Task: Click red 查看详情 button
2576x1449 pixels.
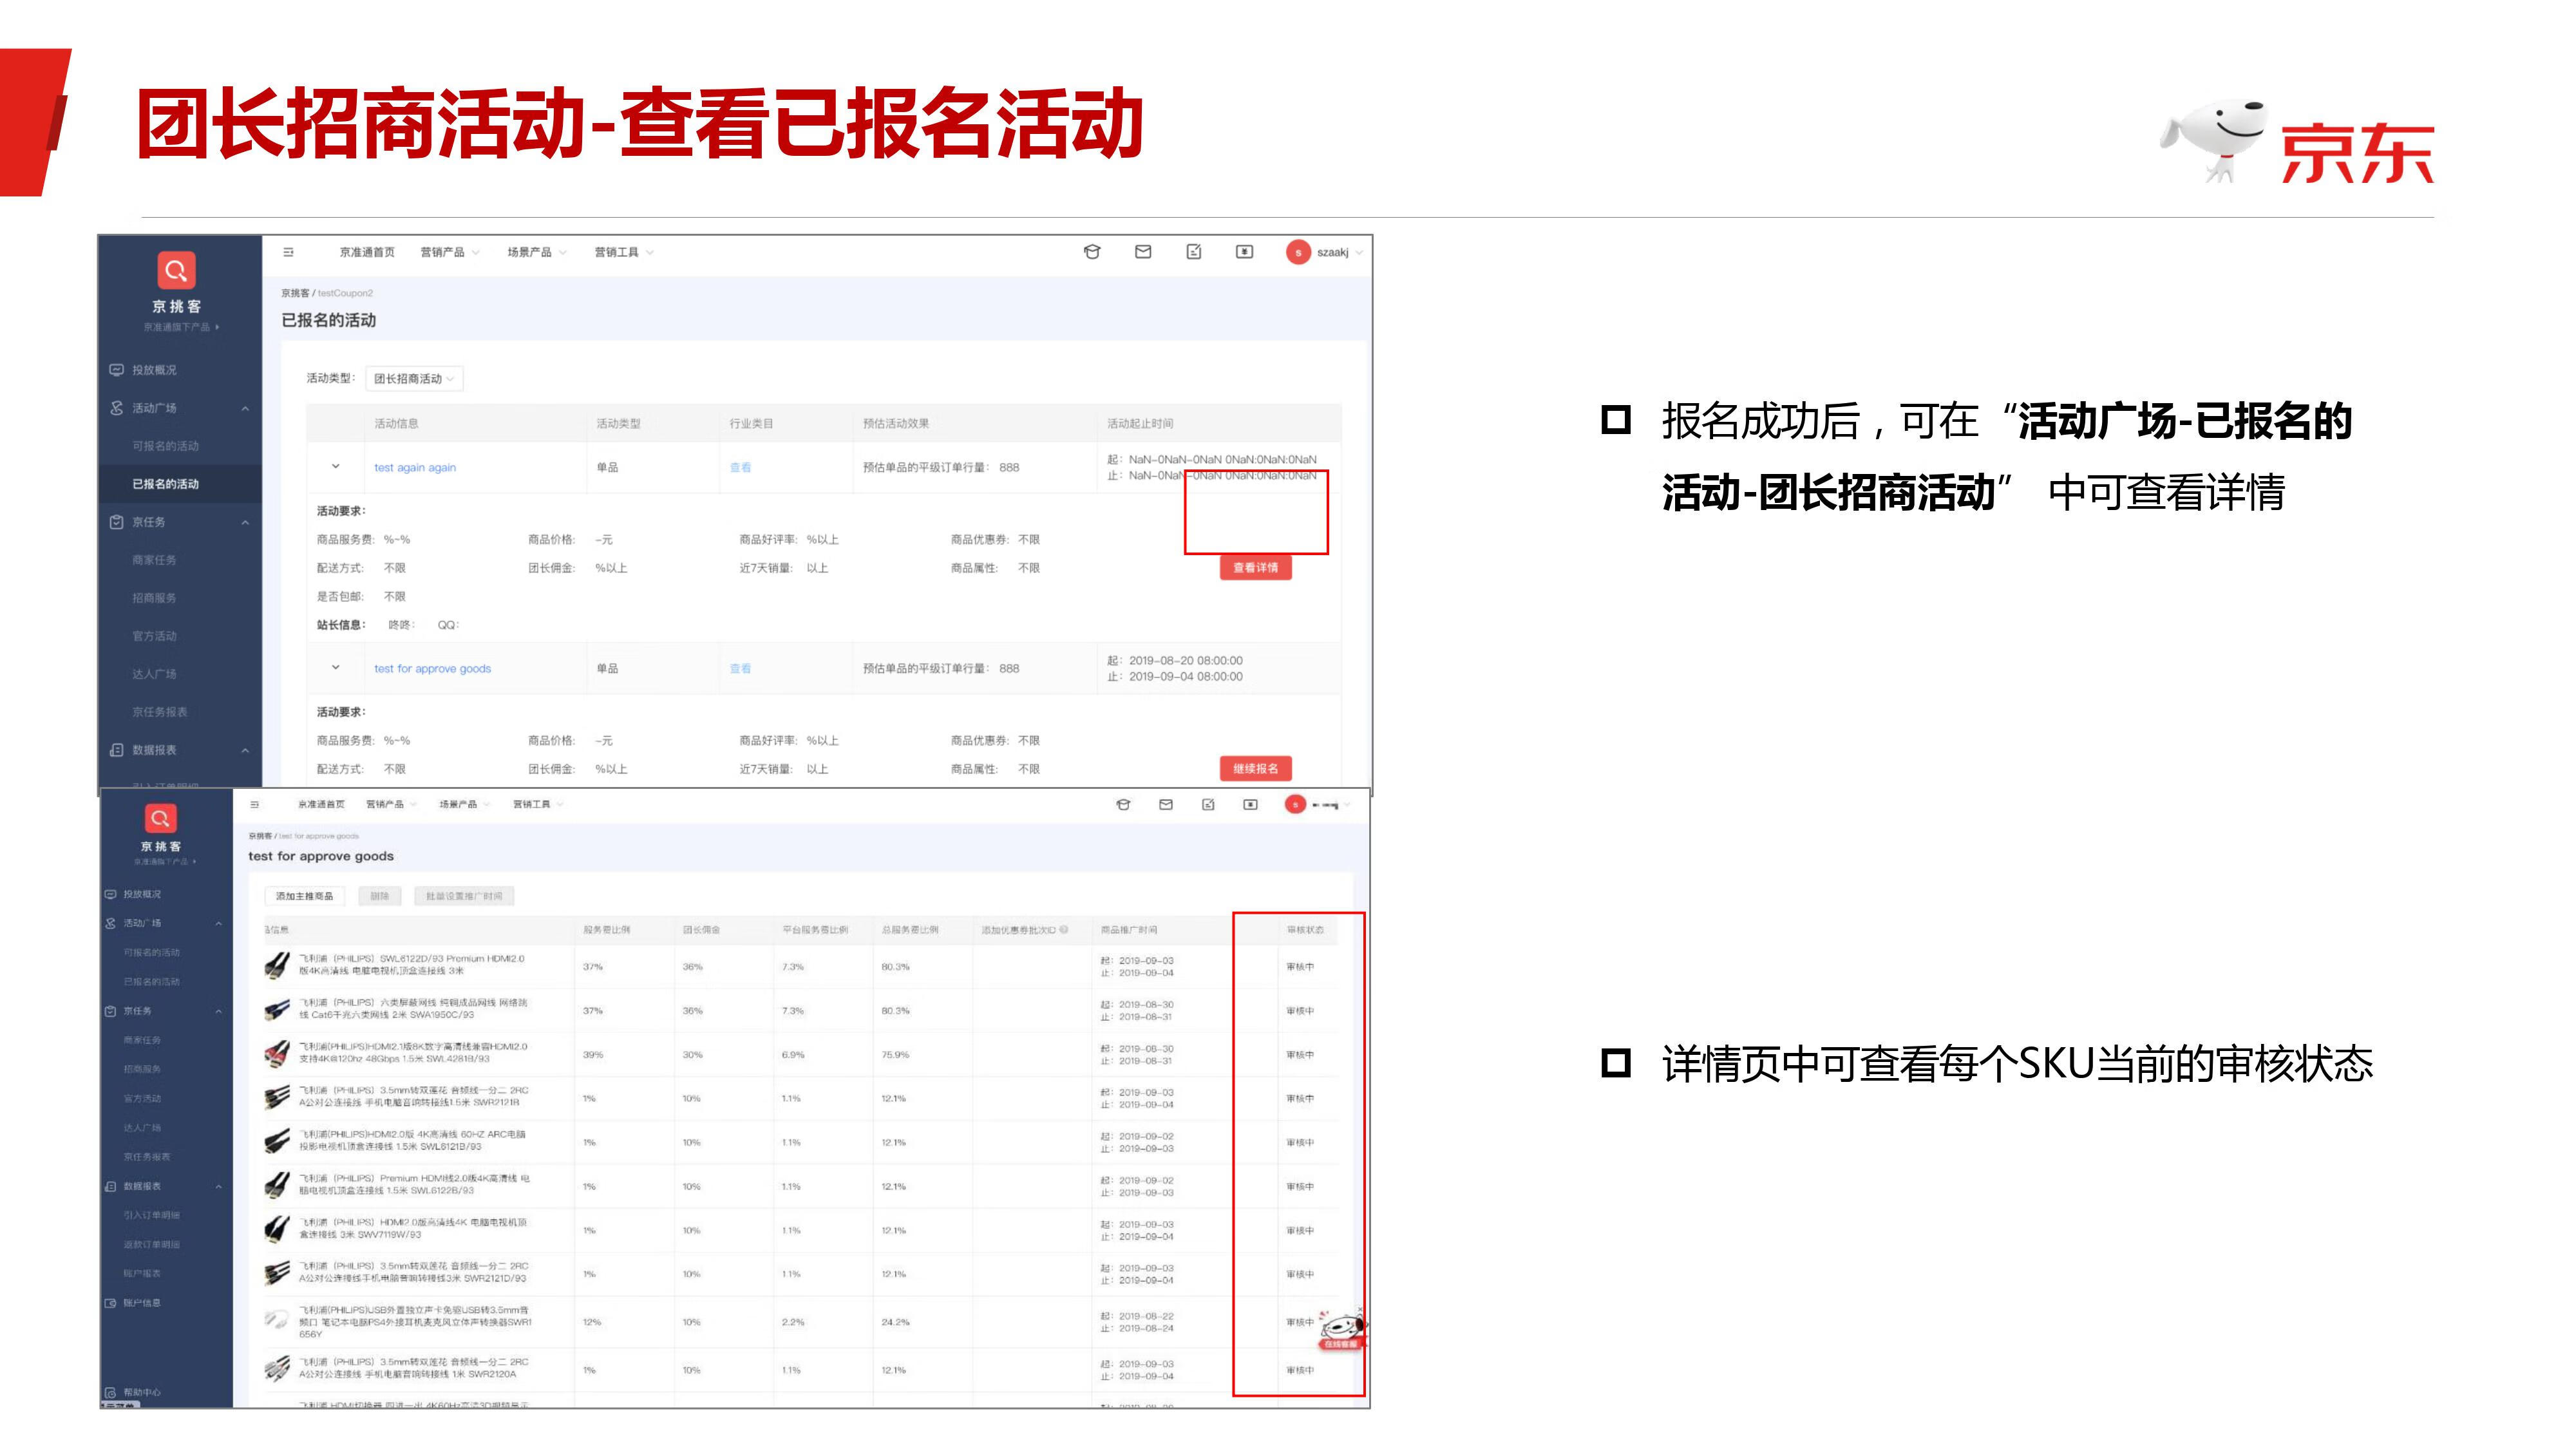Action: pyautogui.click(x=1255, y=567)
